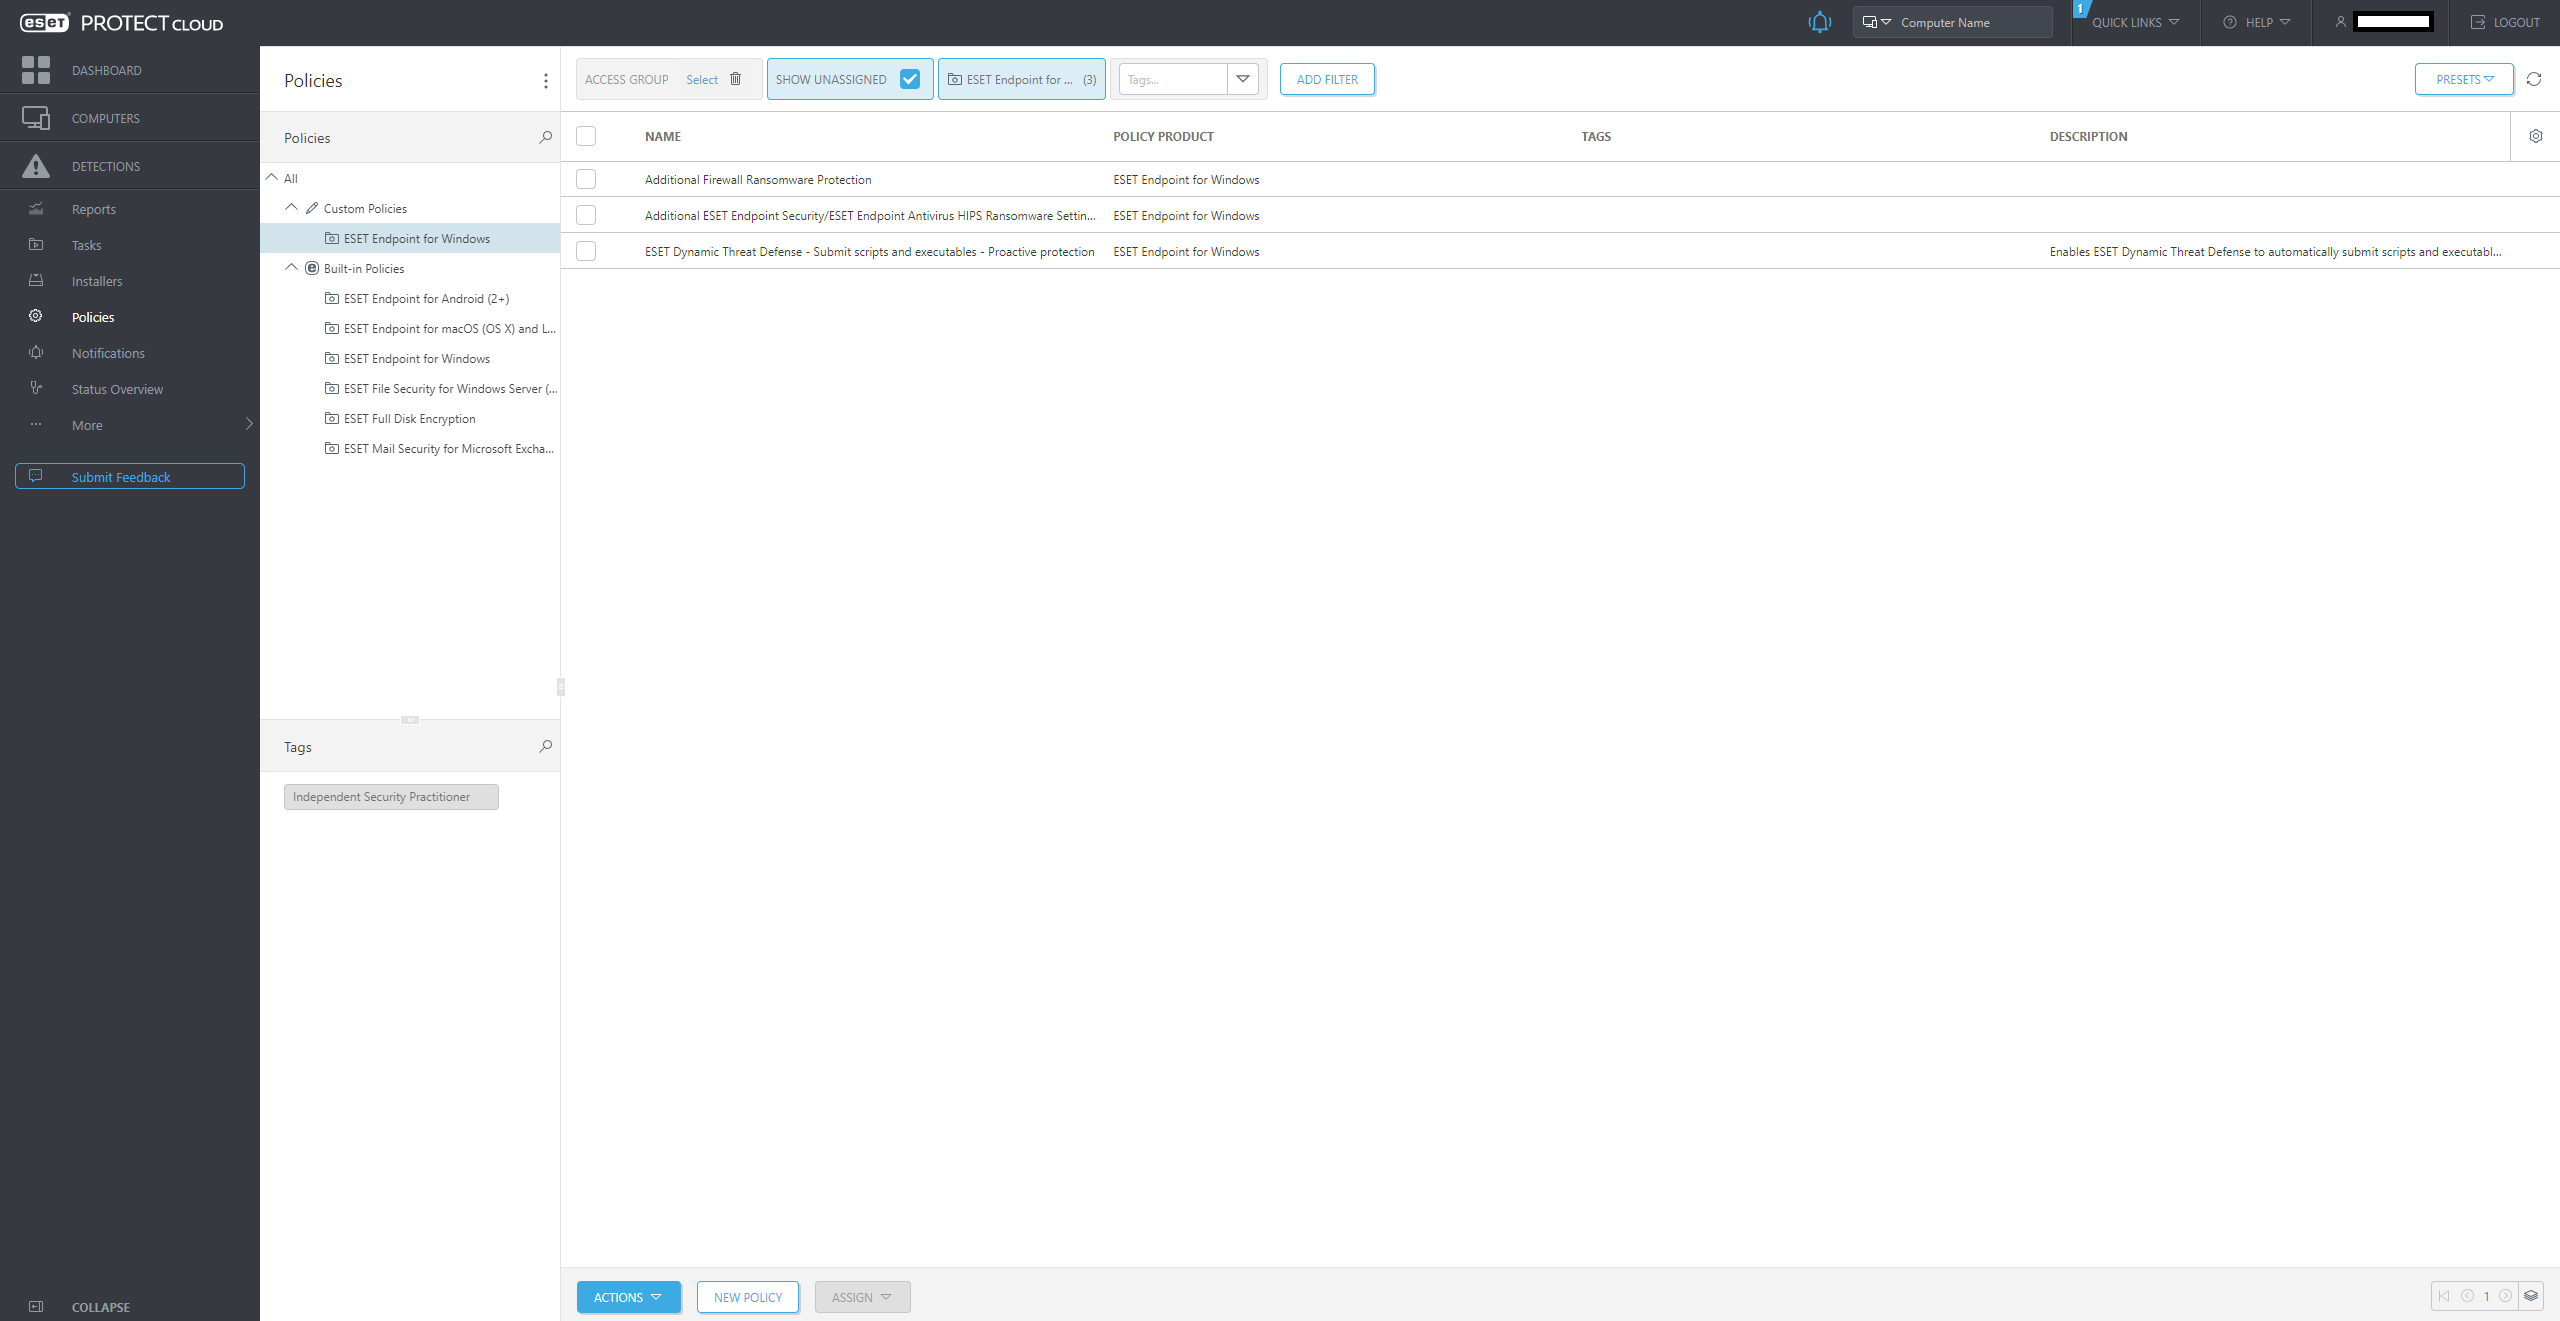This screenshot has width=2560, height=1321.
Task: Open the Tags filter dropdown arrow
Action: (1243, 79)
